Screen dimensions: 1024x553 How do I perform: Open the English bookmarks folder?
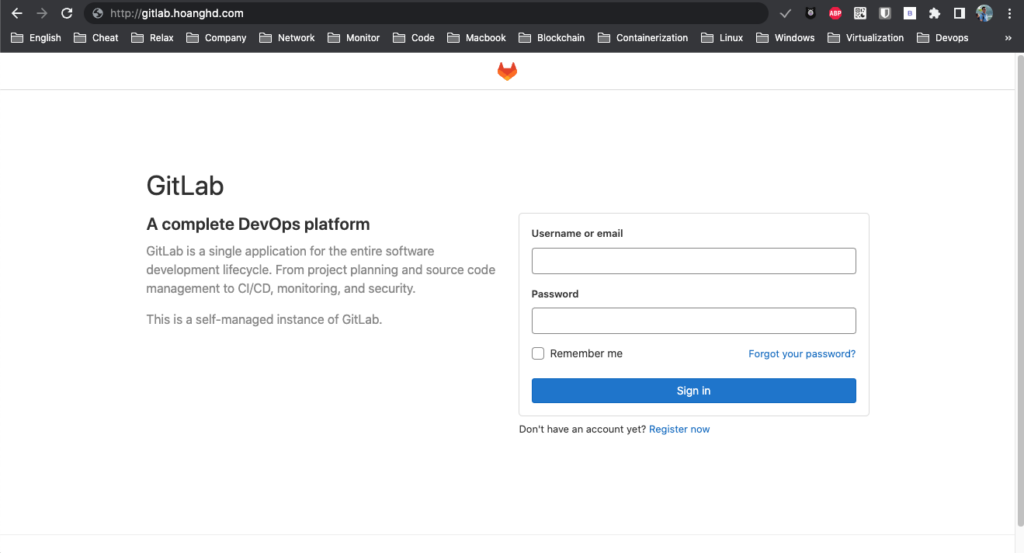point(36,38)
